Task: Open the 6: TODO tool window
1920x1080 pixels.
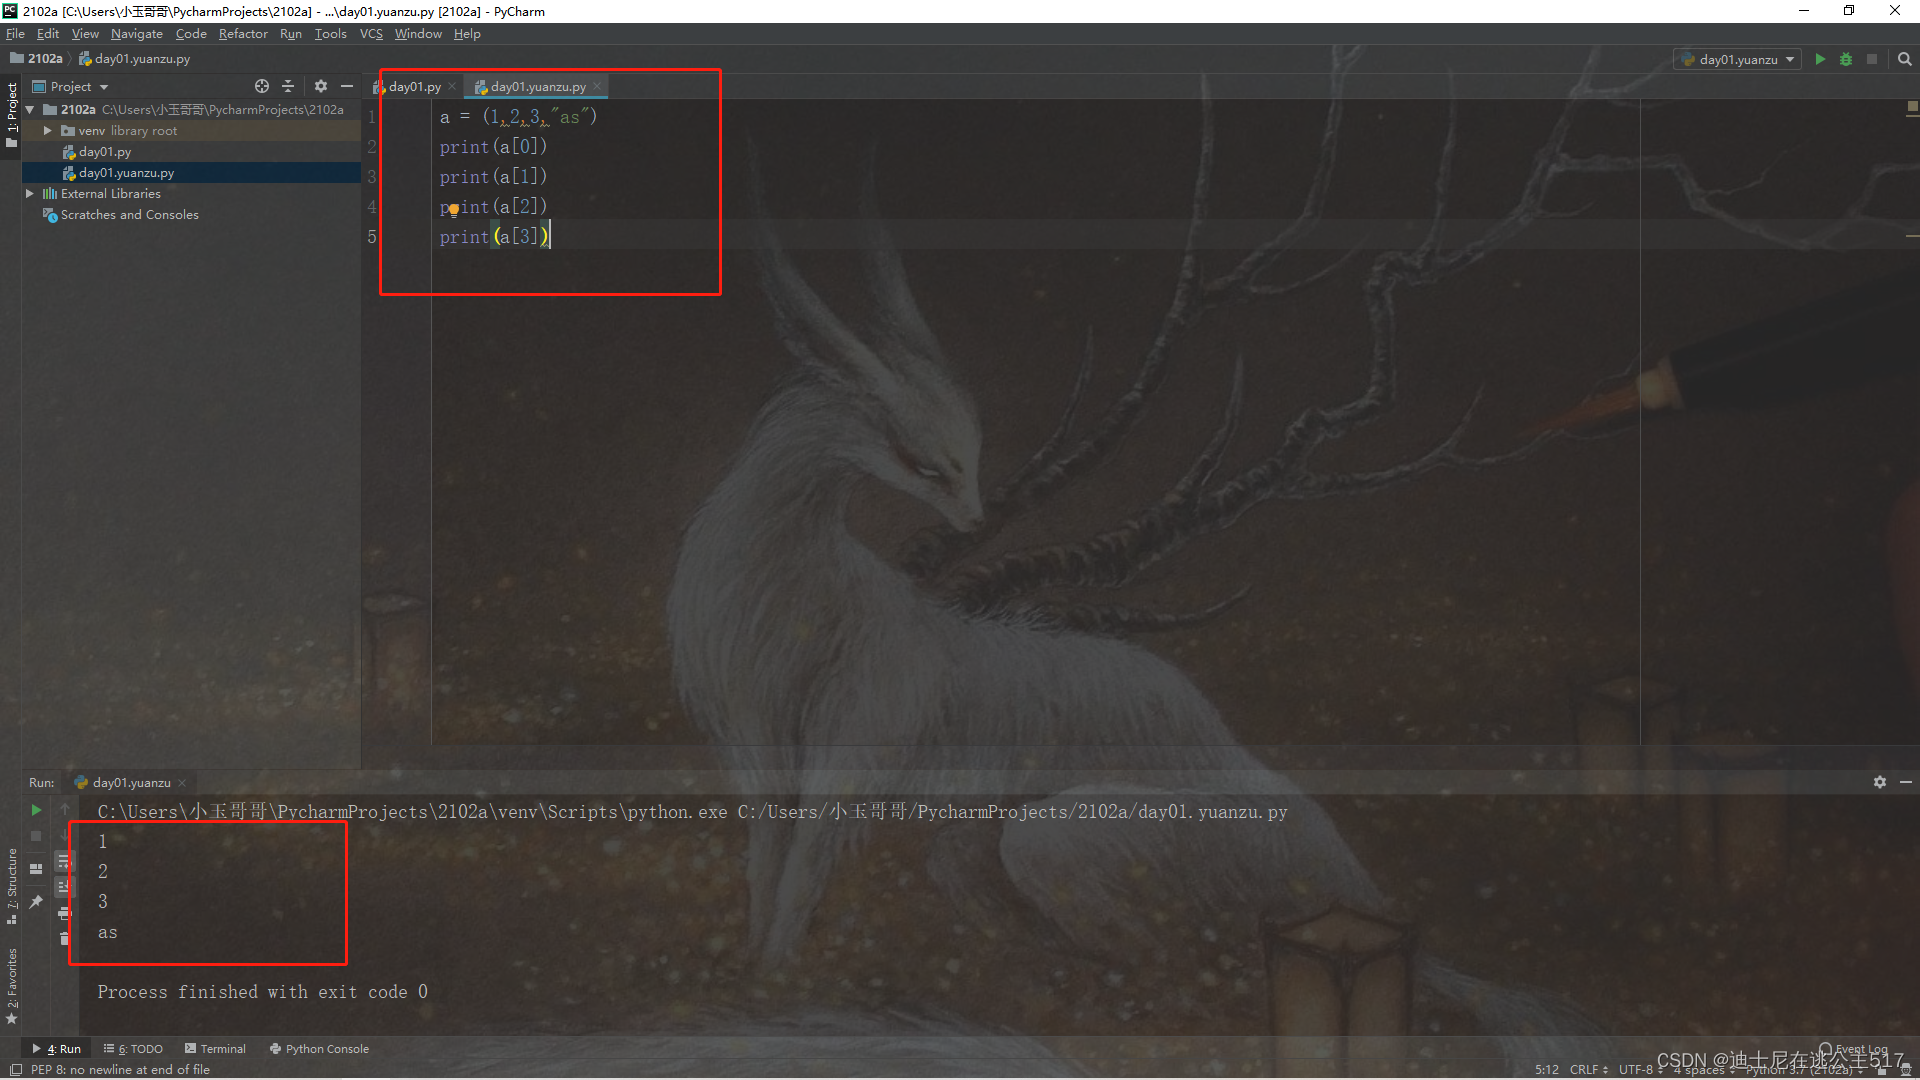Action: point(133,1049)
